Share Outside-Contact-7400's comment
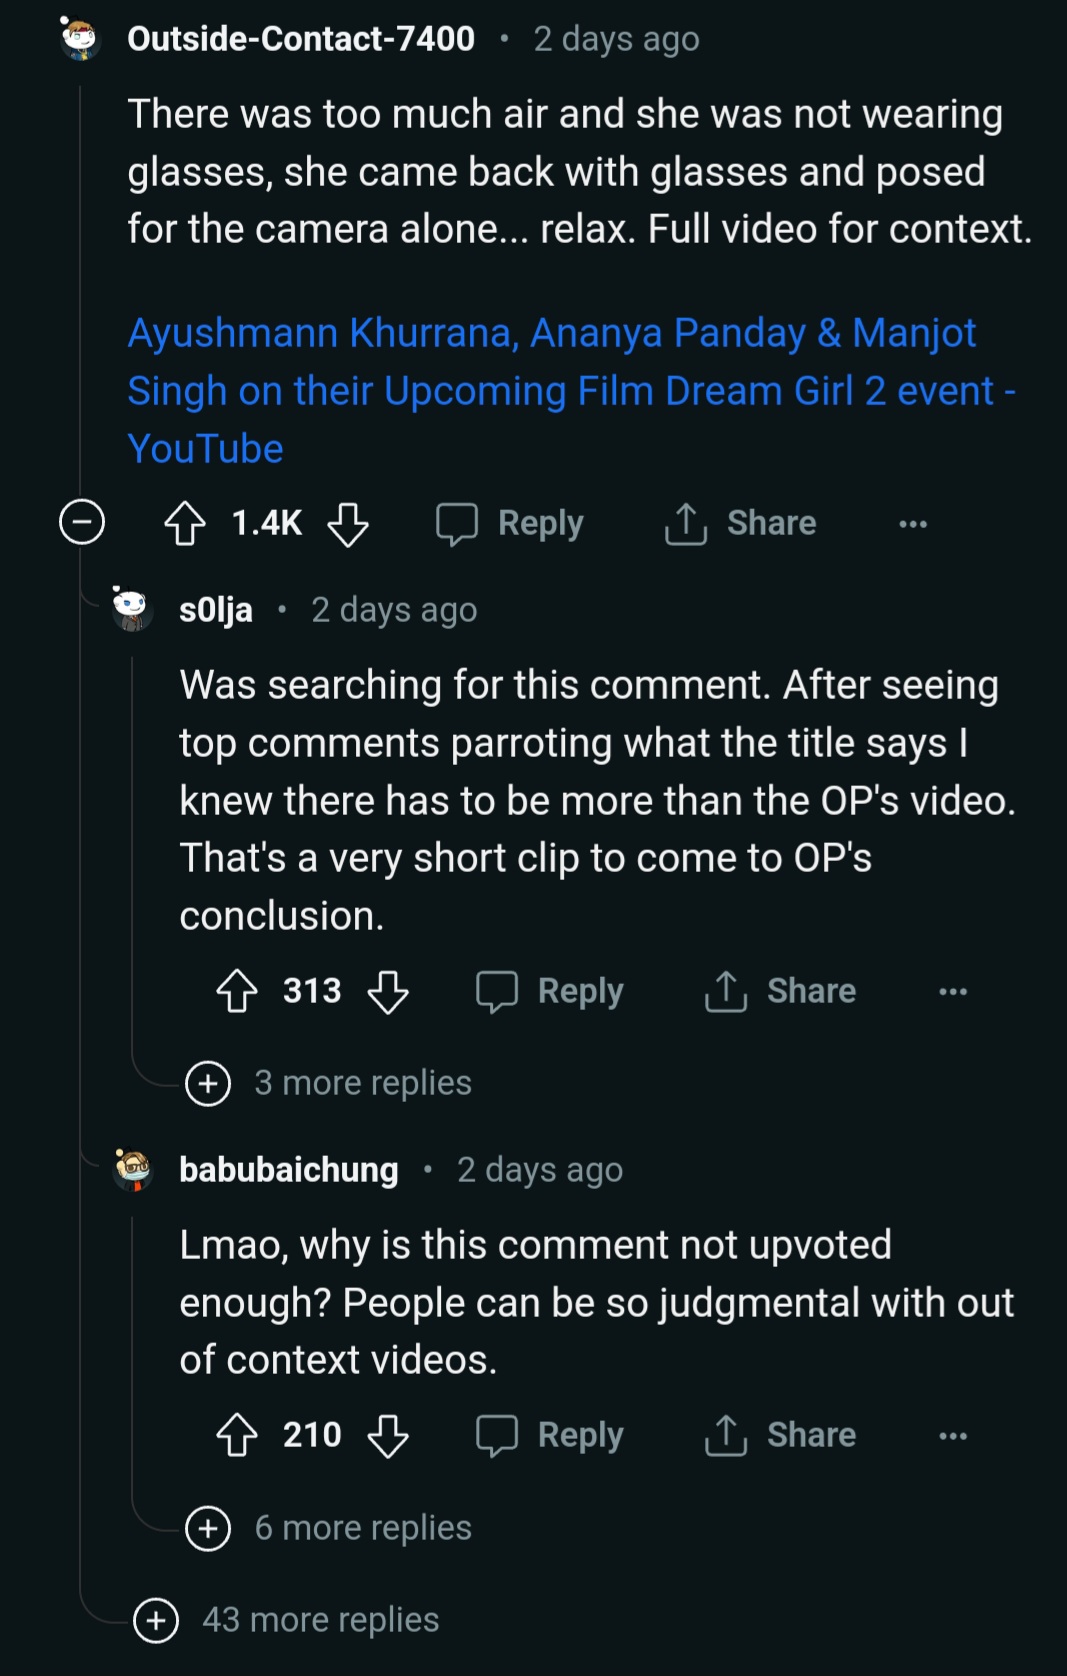1067x1676 pixels. [x=741, y=523]
